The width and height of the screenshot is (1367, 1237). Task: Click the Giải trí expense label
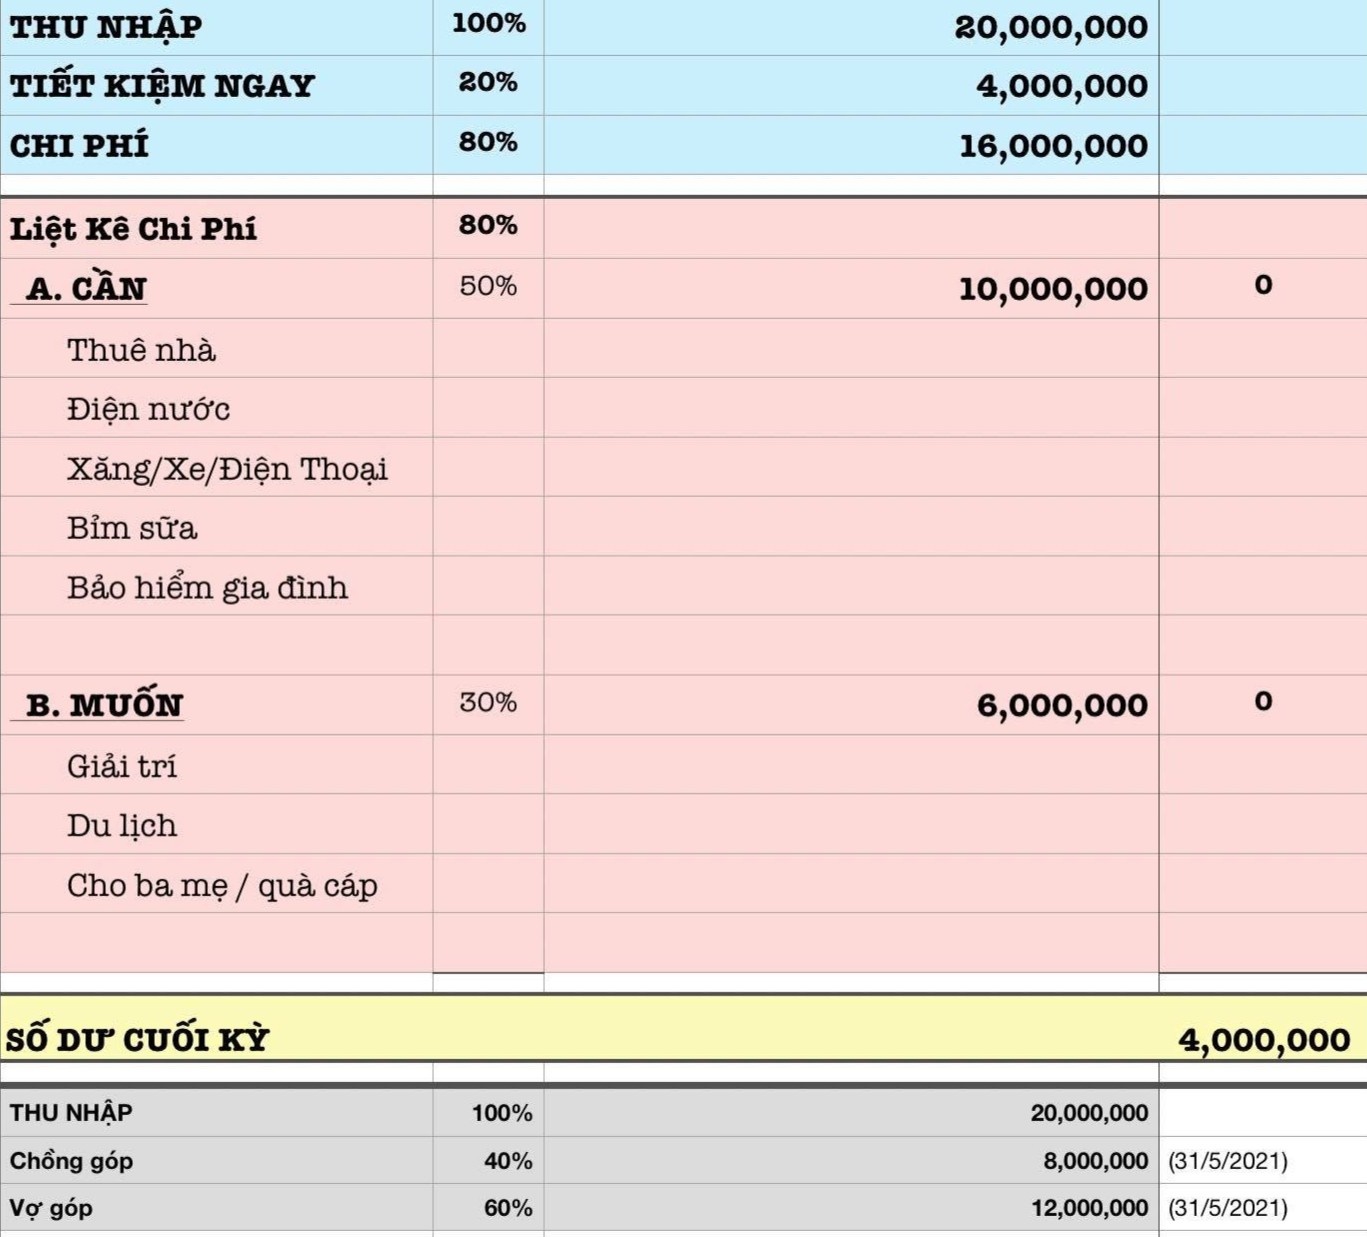click(122, 766)
